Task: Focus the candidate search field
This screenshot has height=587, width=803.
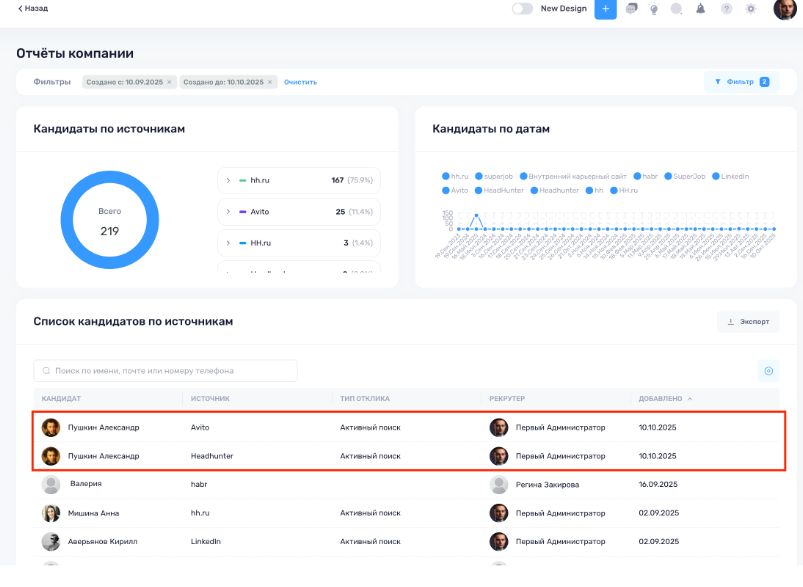Action: pos(165,371)
